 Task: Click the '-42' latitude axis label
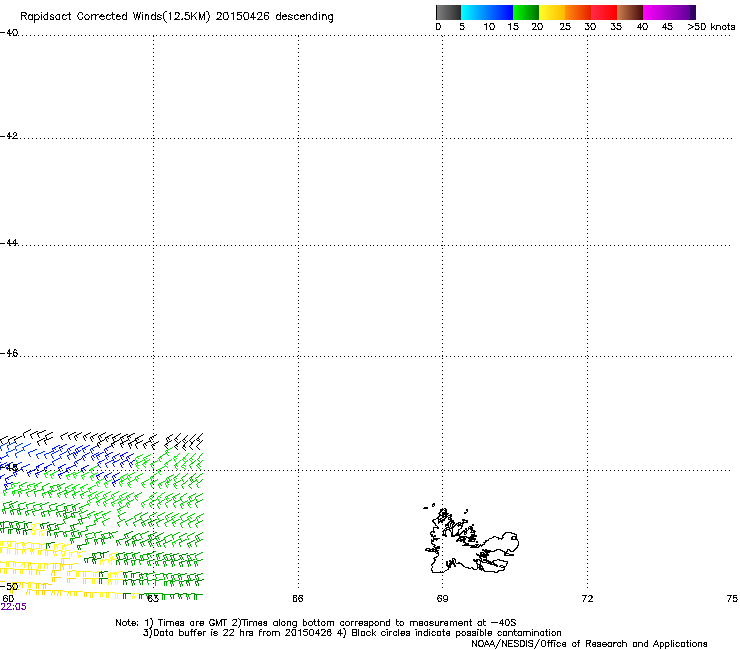pyautogui.click(x=9, y=136)
